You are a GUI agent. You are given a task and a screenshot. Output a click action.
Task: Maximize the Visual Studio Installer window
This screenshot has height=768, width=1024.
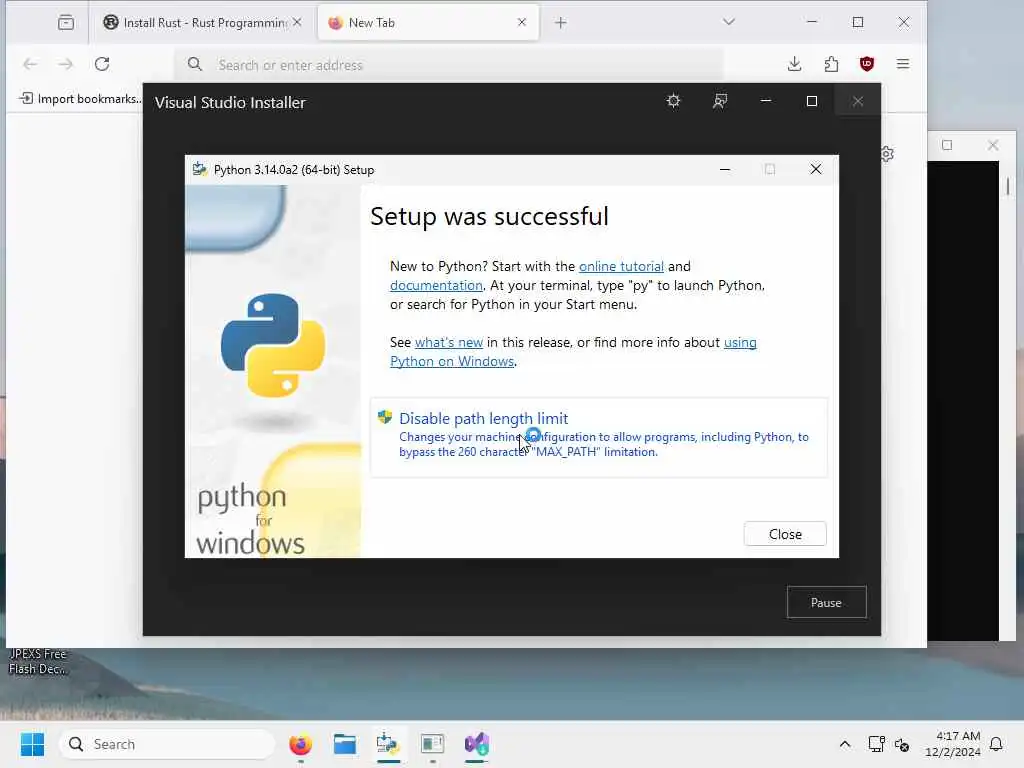[812, 101]
